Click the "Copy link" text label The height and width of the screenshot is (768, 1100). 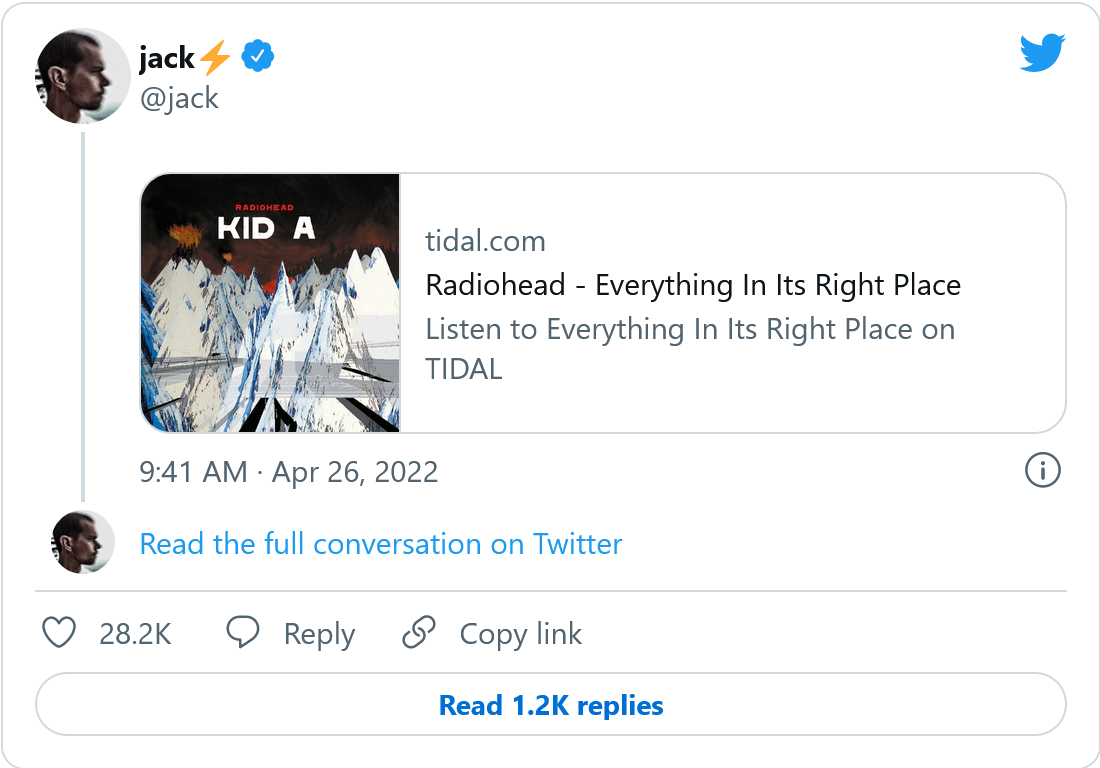pyautogui.click(x=520, y=634)
